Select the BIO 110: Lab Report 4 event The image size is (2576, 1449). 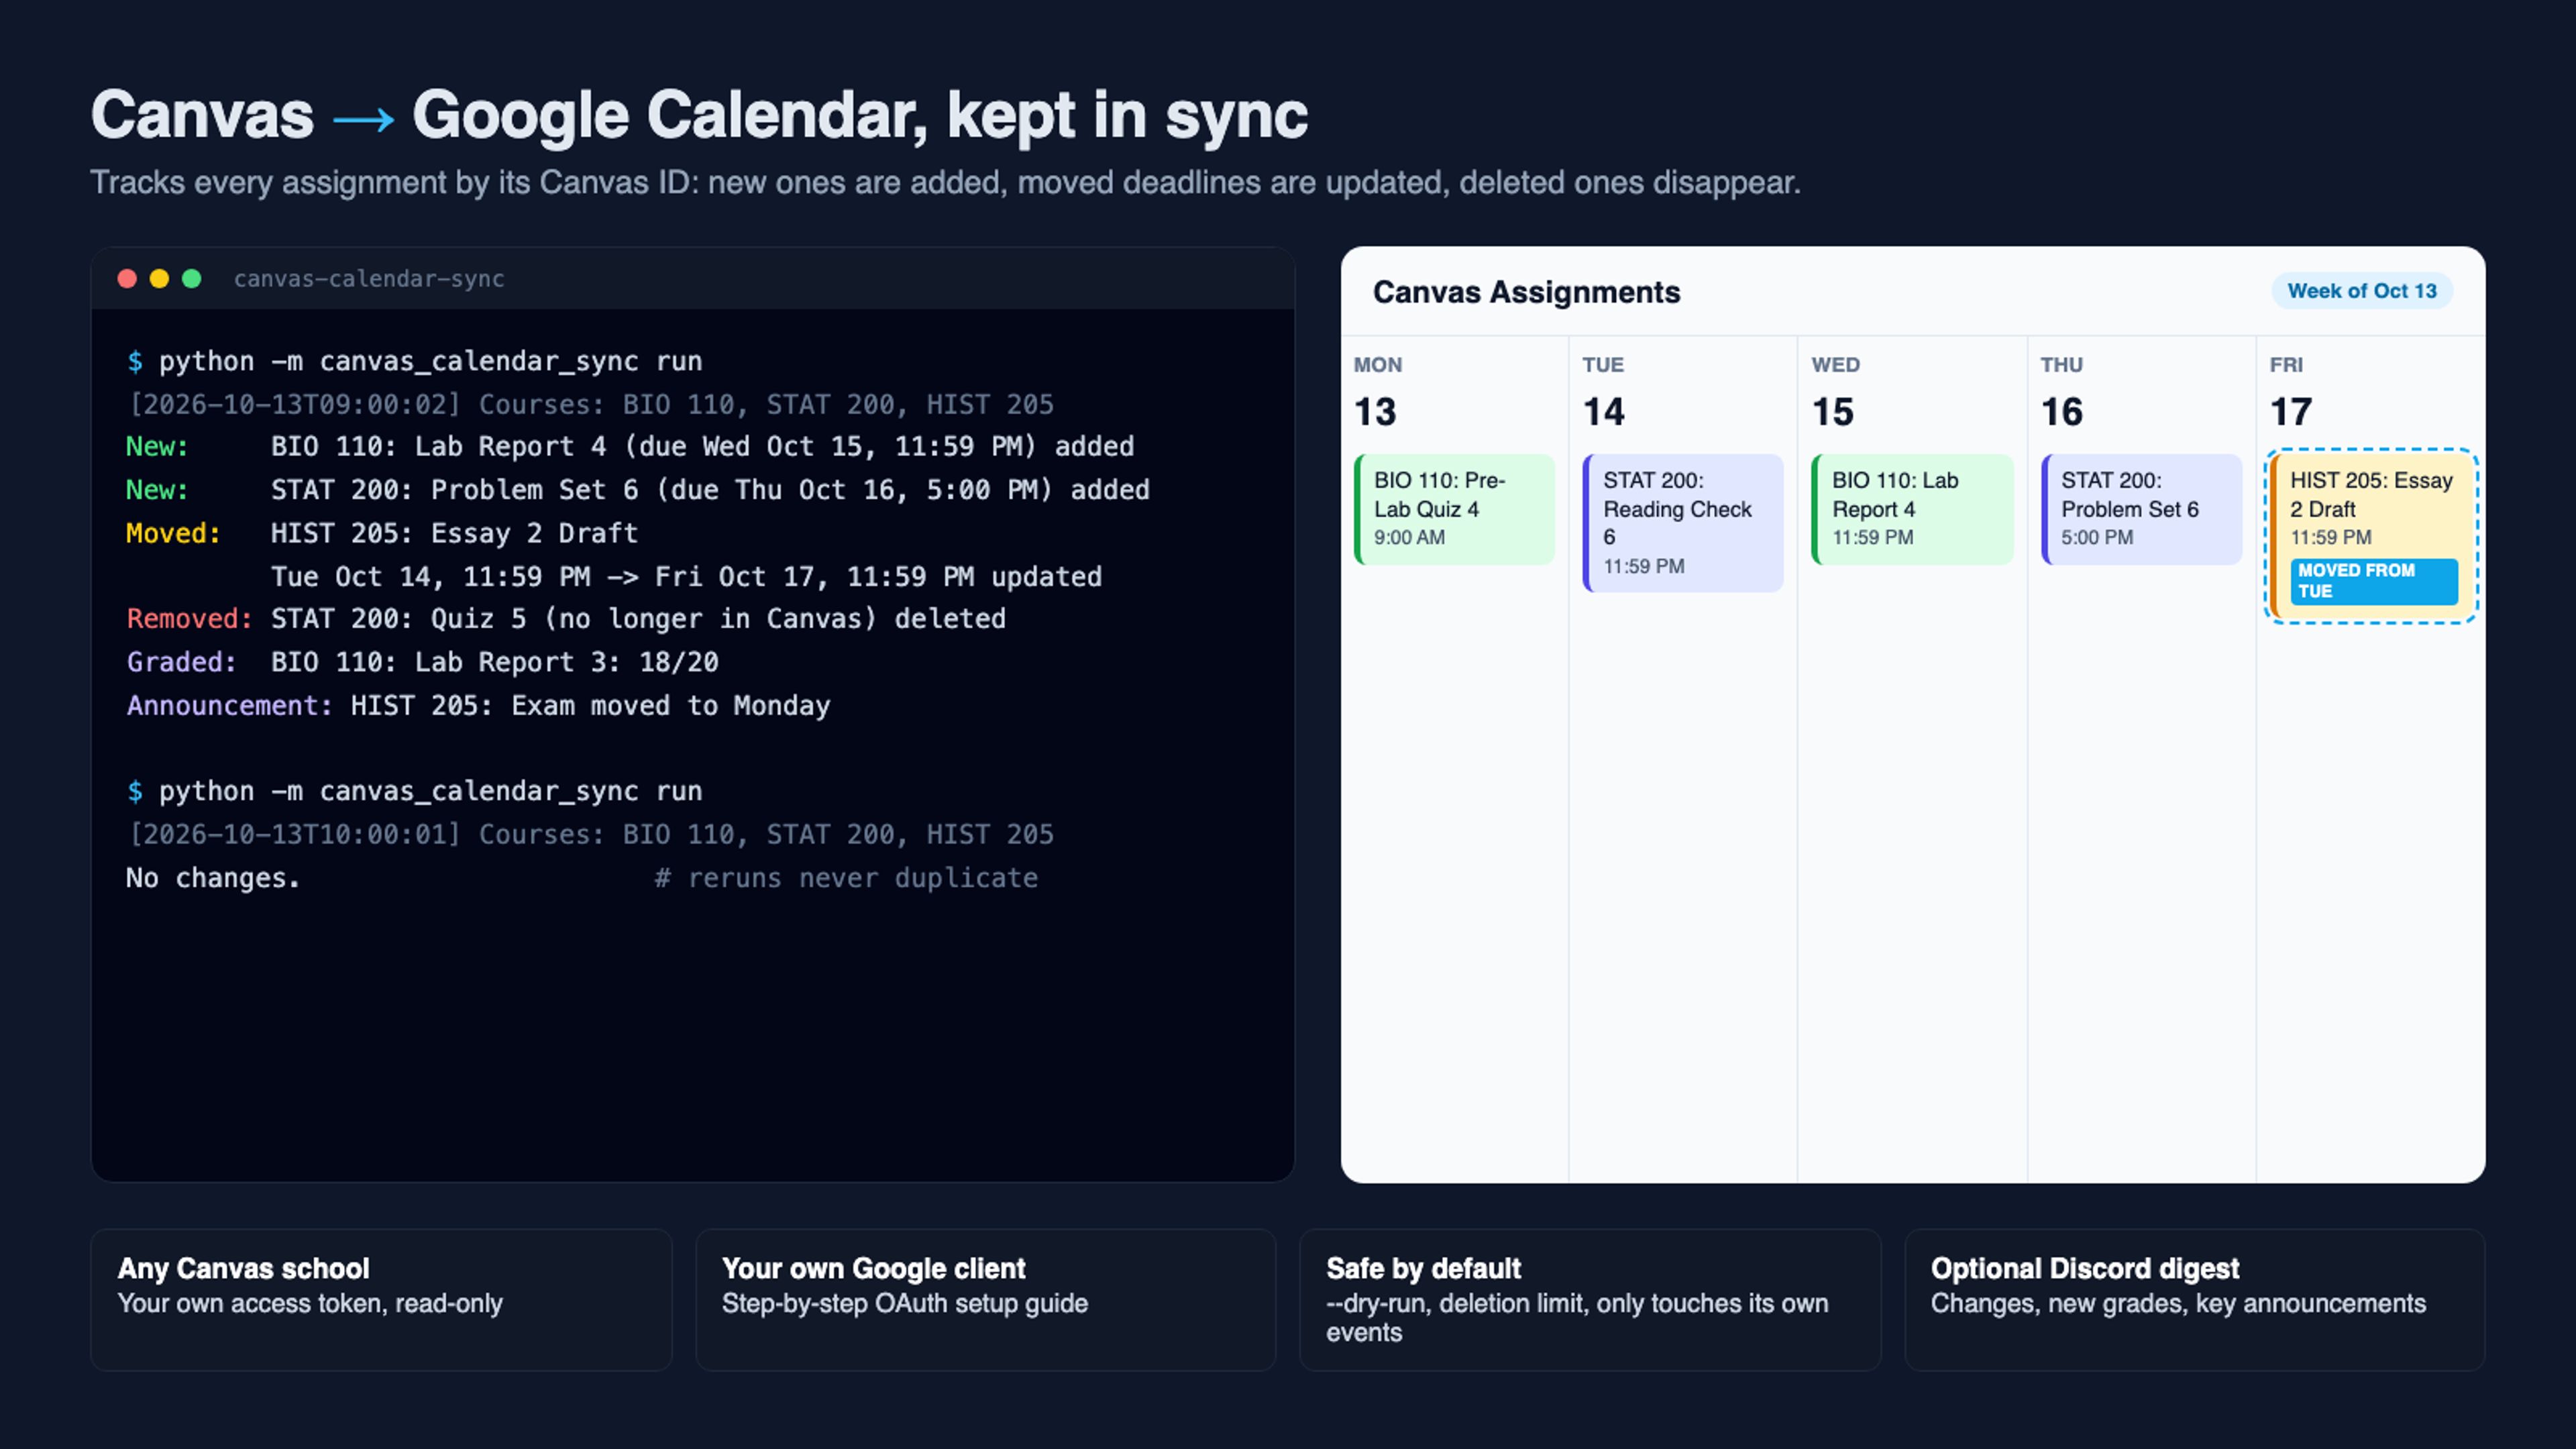point(1912,509)
